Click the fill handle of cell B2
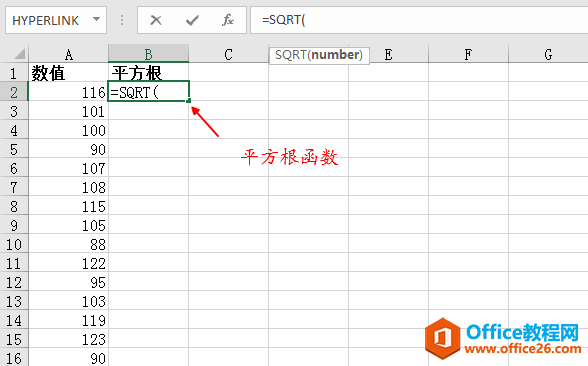Image resolution: width=588 pixels, height=366 pixels. click(x=189, y=100)
